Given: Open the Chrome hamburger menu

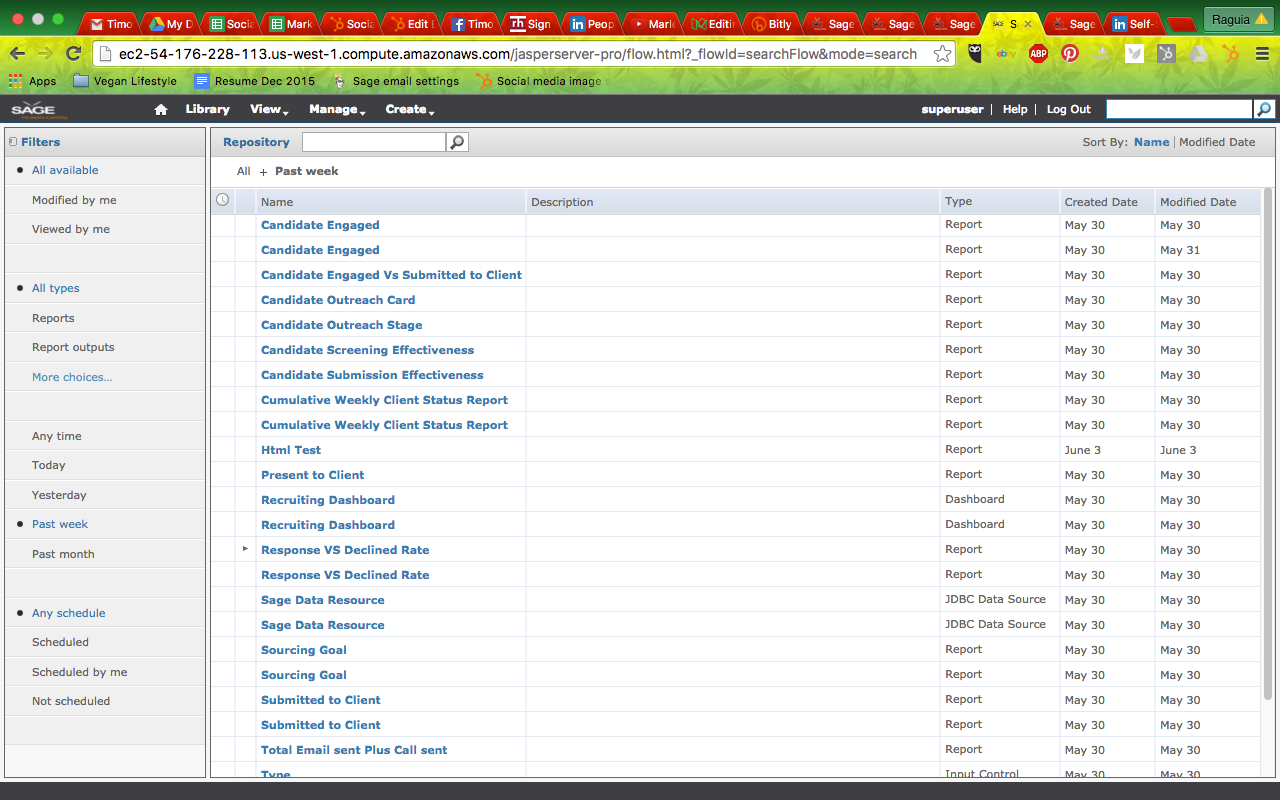Looking at the screenshot, I should [x=1261, y=54].
